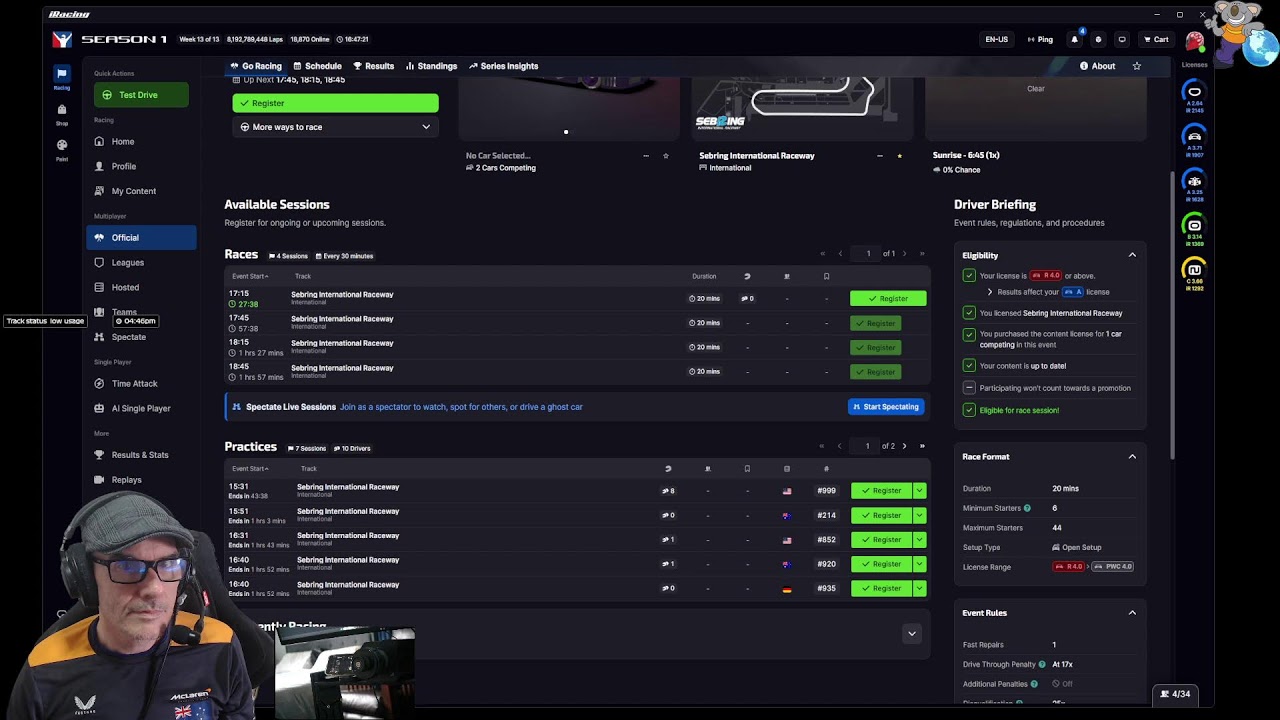
Task: Select the Dirt Oval license gauge B 3.14
Action: 1194,229
